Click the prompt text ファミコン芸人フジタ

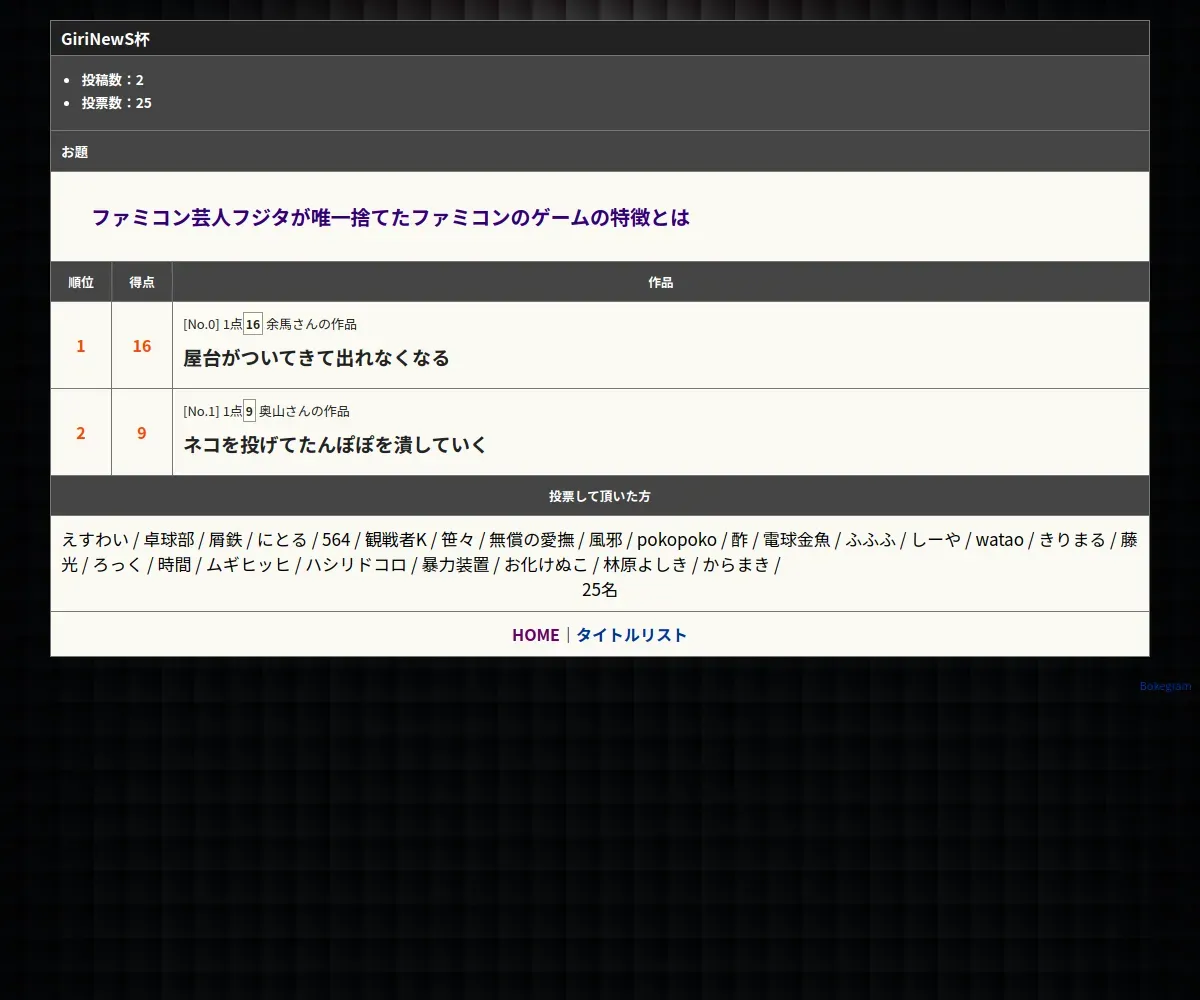(191, 217)
